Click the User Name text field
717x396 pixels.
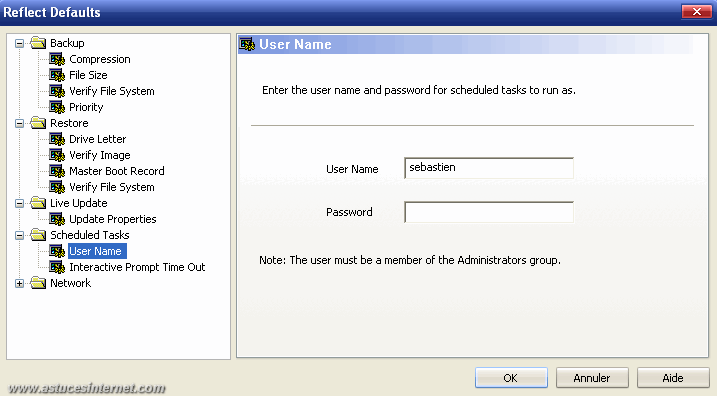coord(489,168)
